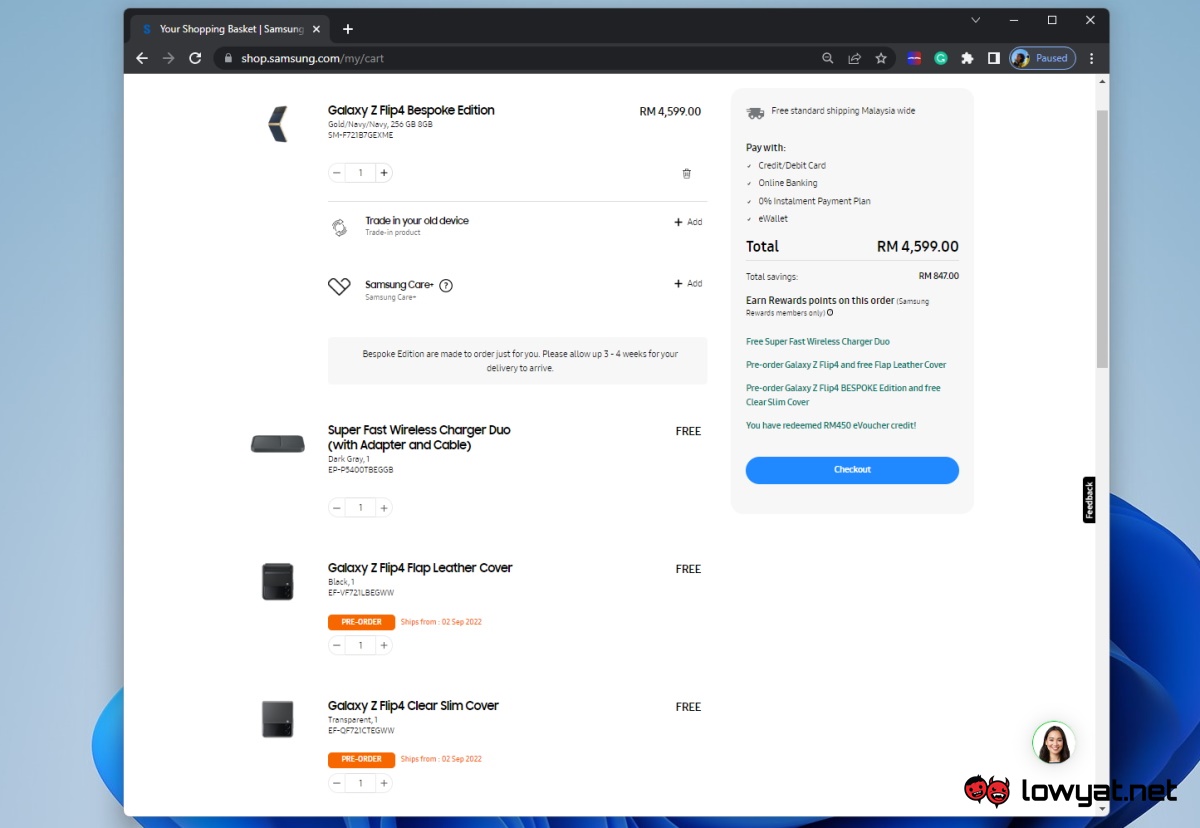This screenshot has height=828, width=1200.
Task: Click the RM450 eVoucher redeemed message
Action: tap(831, 425)
